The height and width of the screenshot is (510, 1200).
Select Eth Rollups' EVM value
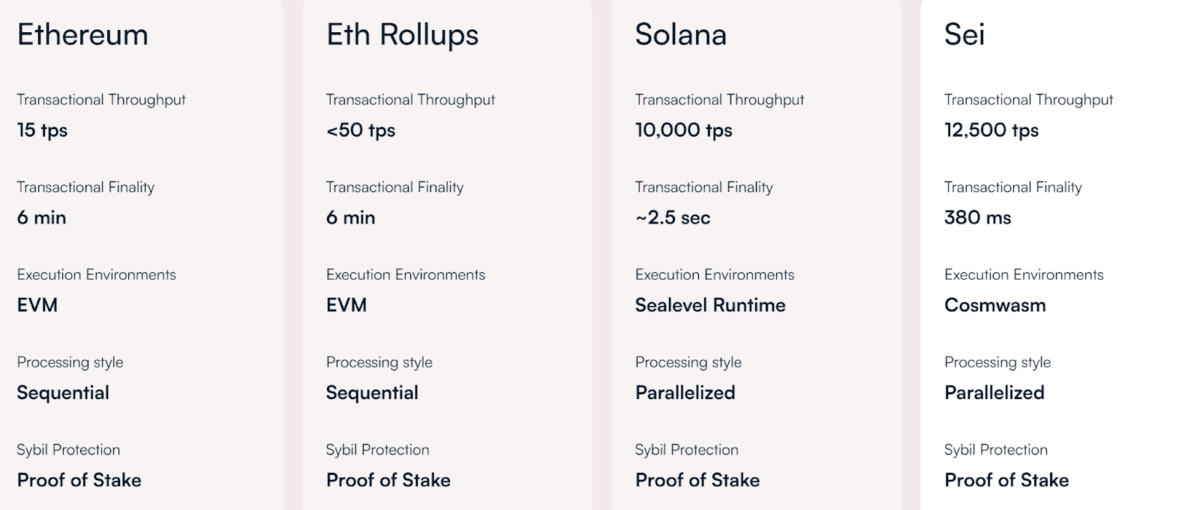coord(346,306)
